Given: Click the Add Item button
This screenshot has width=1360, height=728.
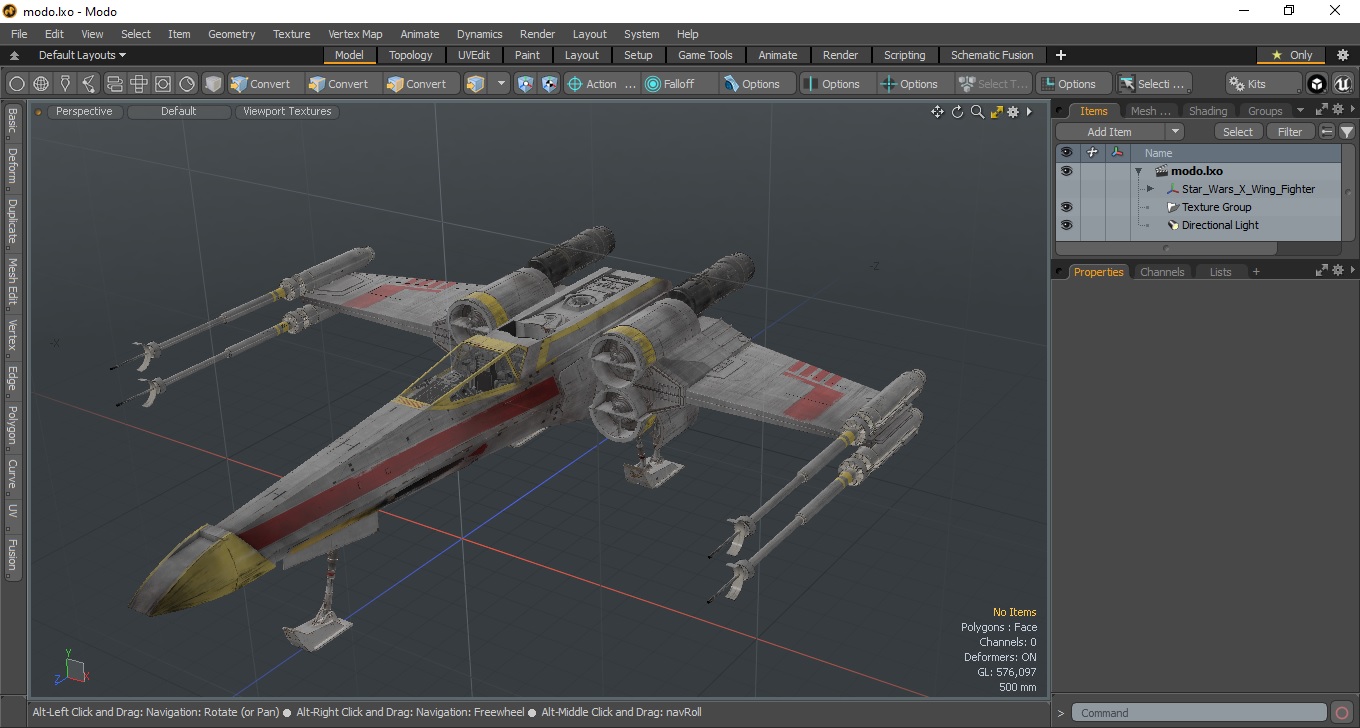Looking at the screenshot, I should coord(1110,132).
